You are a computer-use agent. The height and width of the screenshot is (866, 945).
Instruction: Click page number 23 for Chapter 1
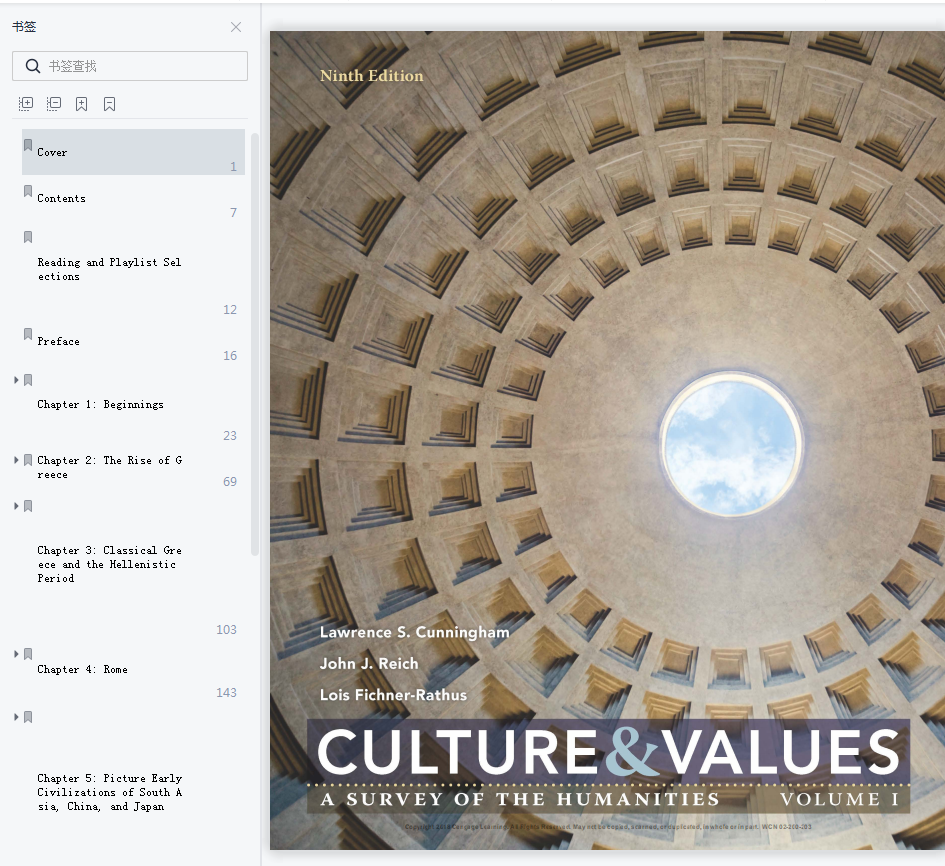tap(230, 435)
